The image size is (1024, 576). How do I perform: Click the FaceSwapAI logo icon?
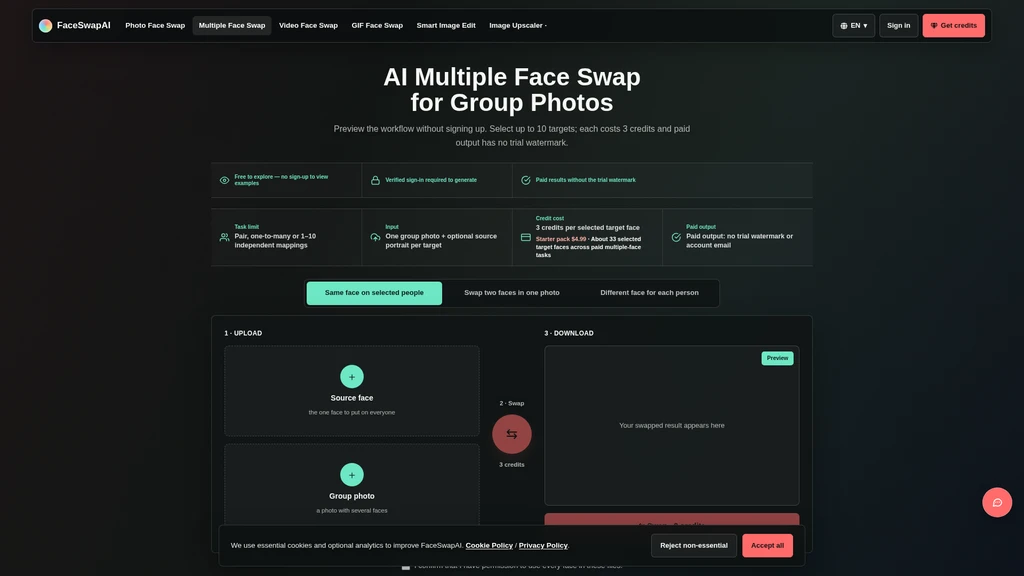pyautogui.click(x=45, y=25)
